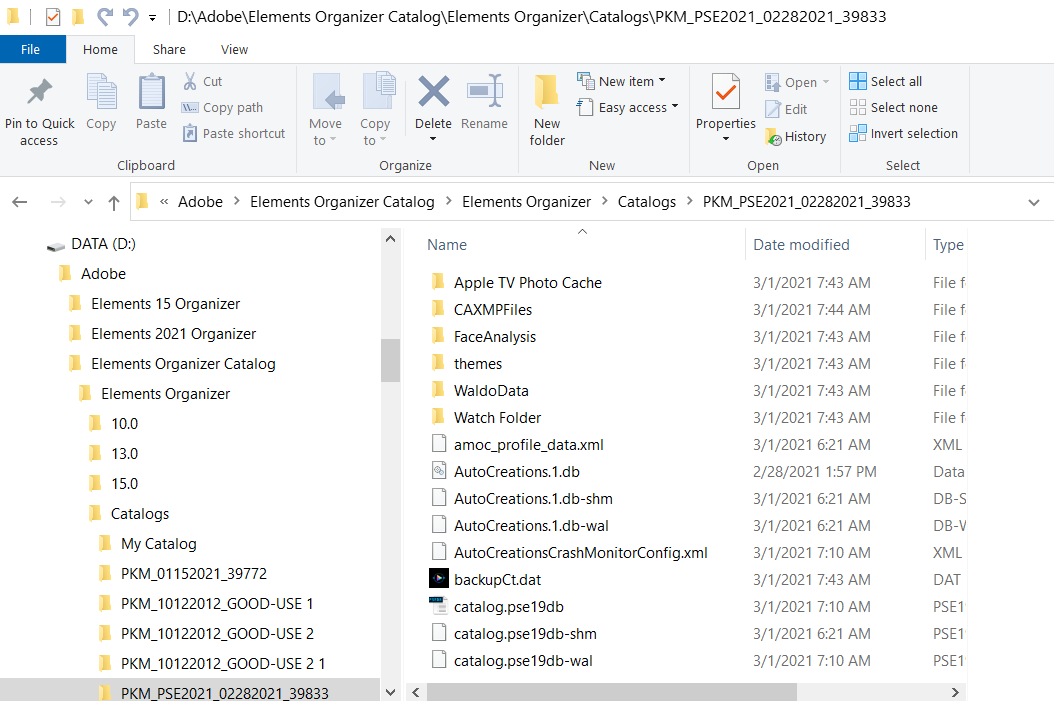
Task: Click file list horizontal scroll right arrow
Action: coord(955,692)
